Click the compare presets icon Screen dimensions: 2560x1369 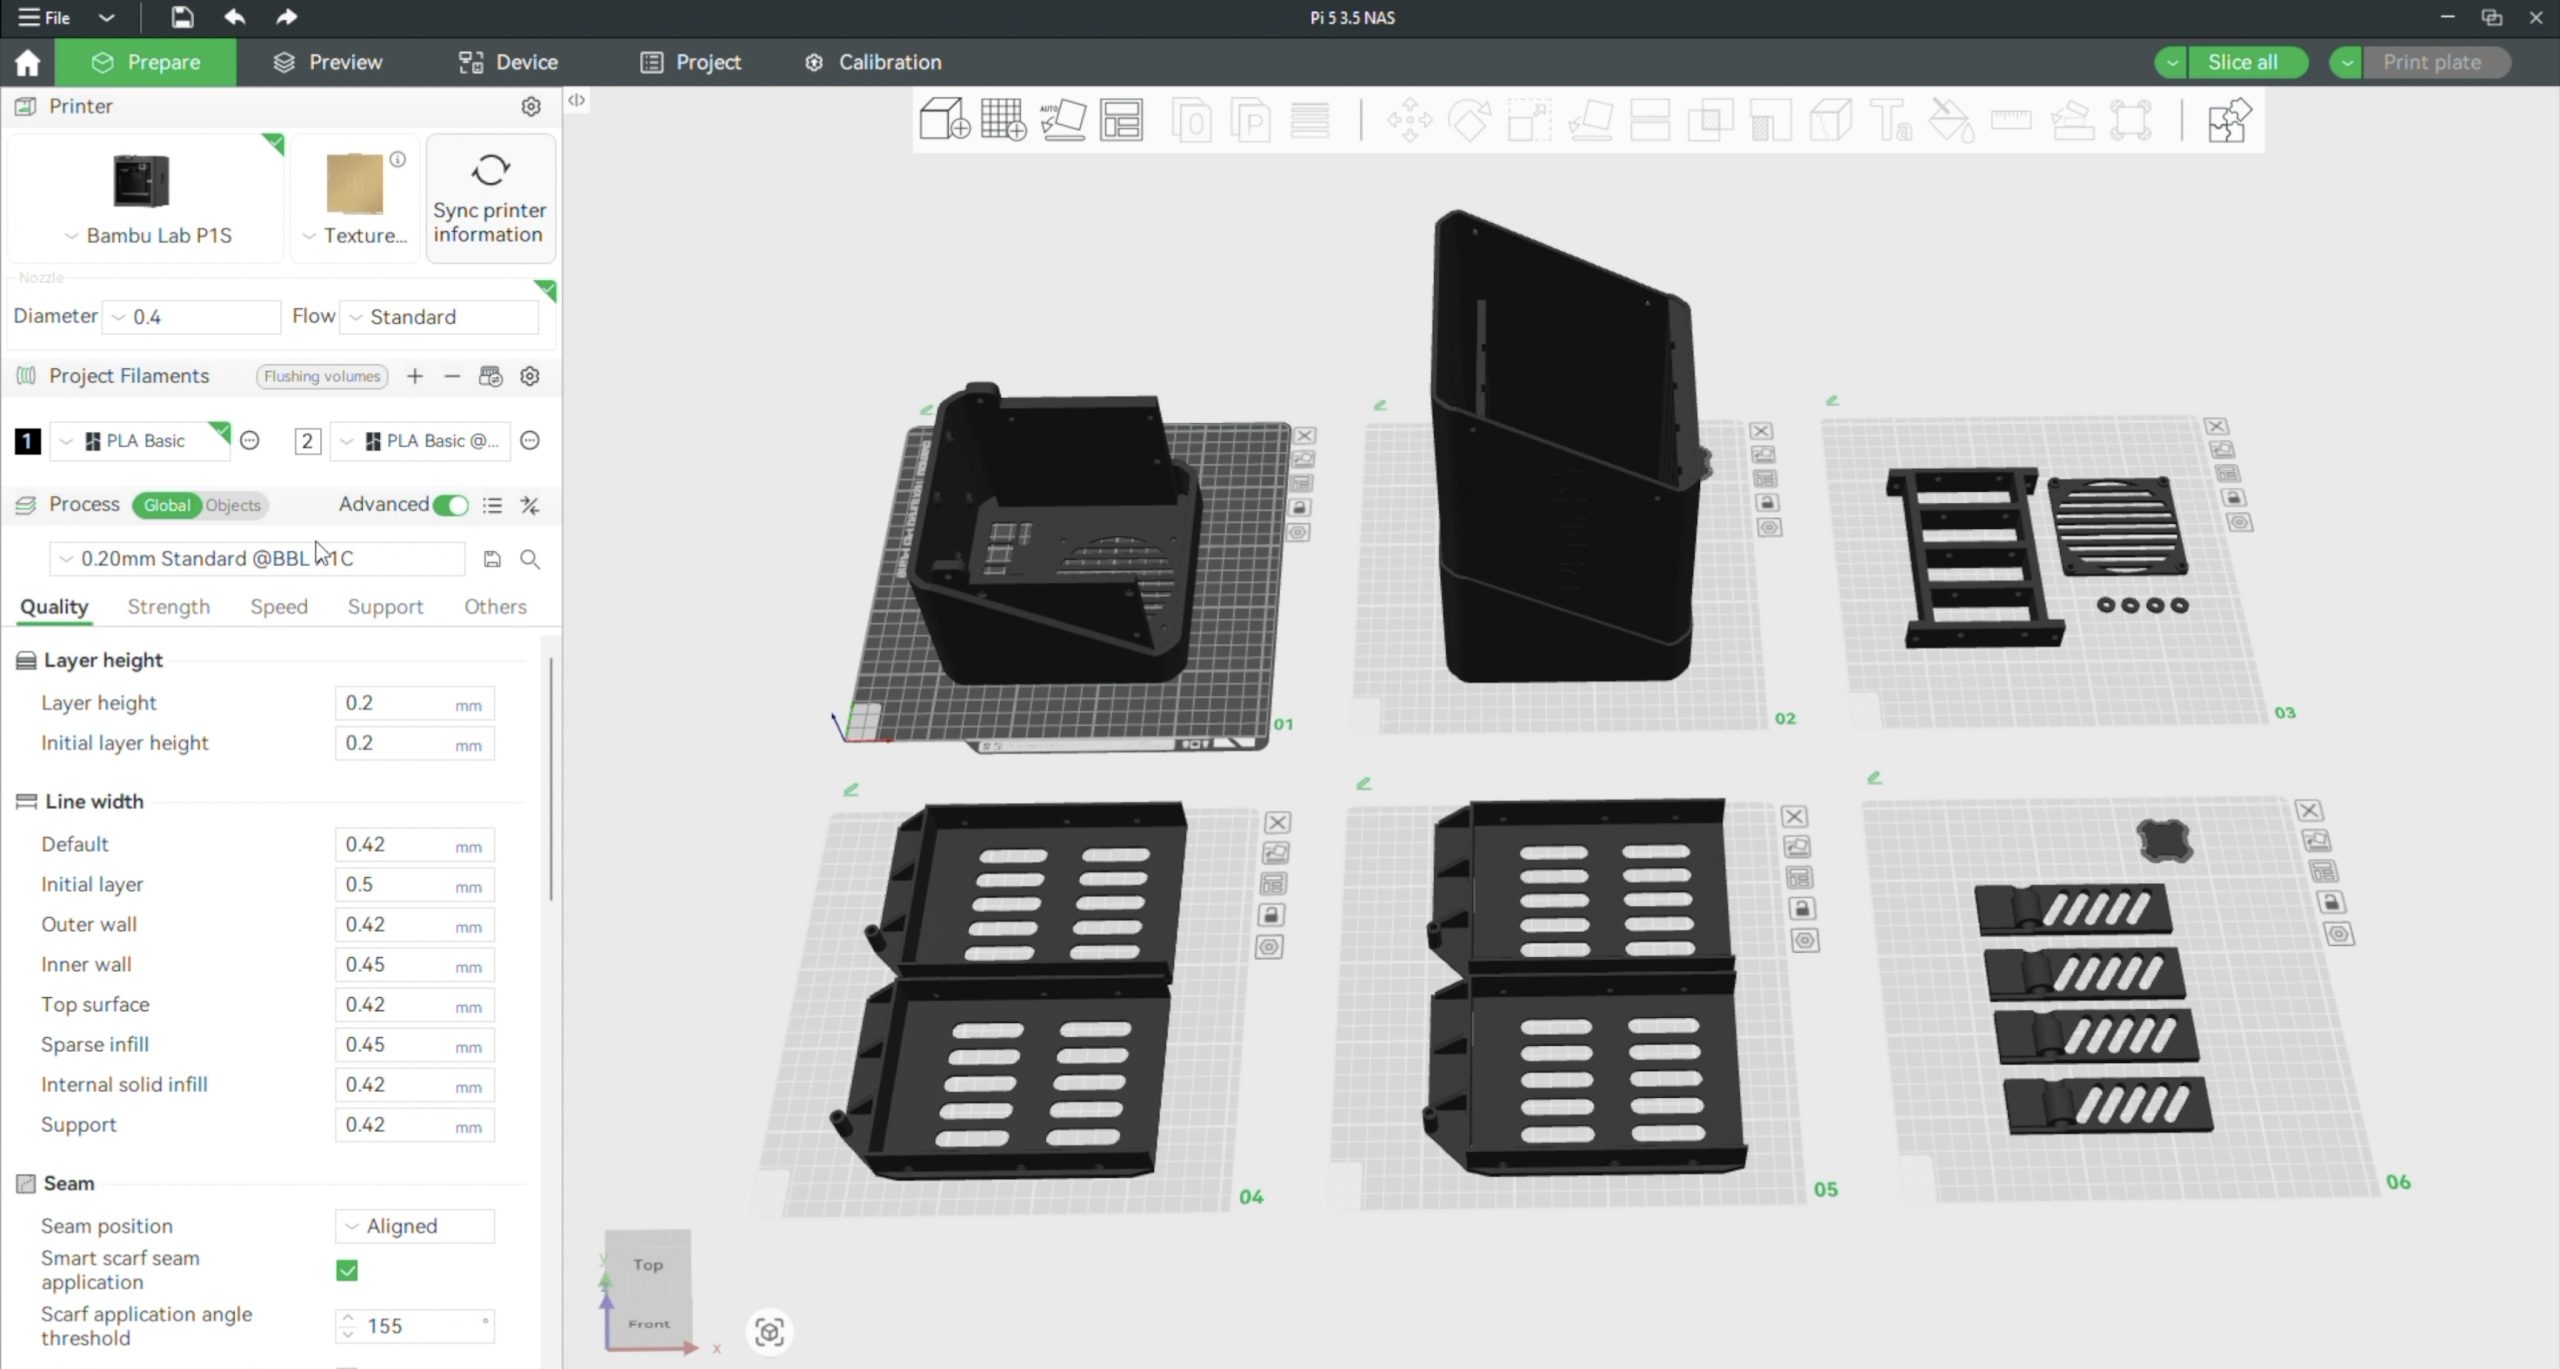coord(530,505)
